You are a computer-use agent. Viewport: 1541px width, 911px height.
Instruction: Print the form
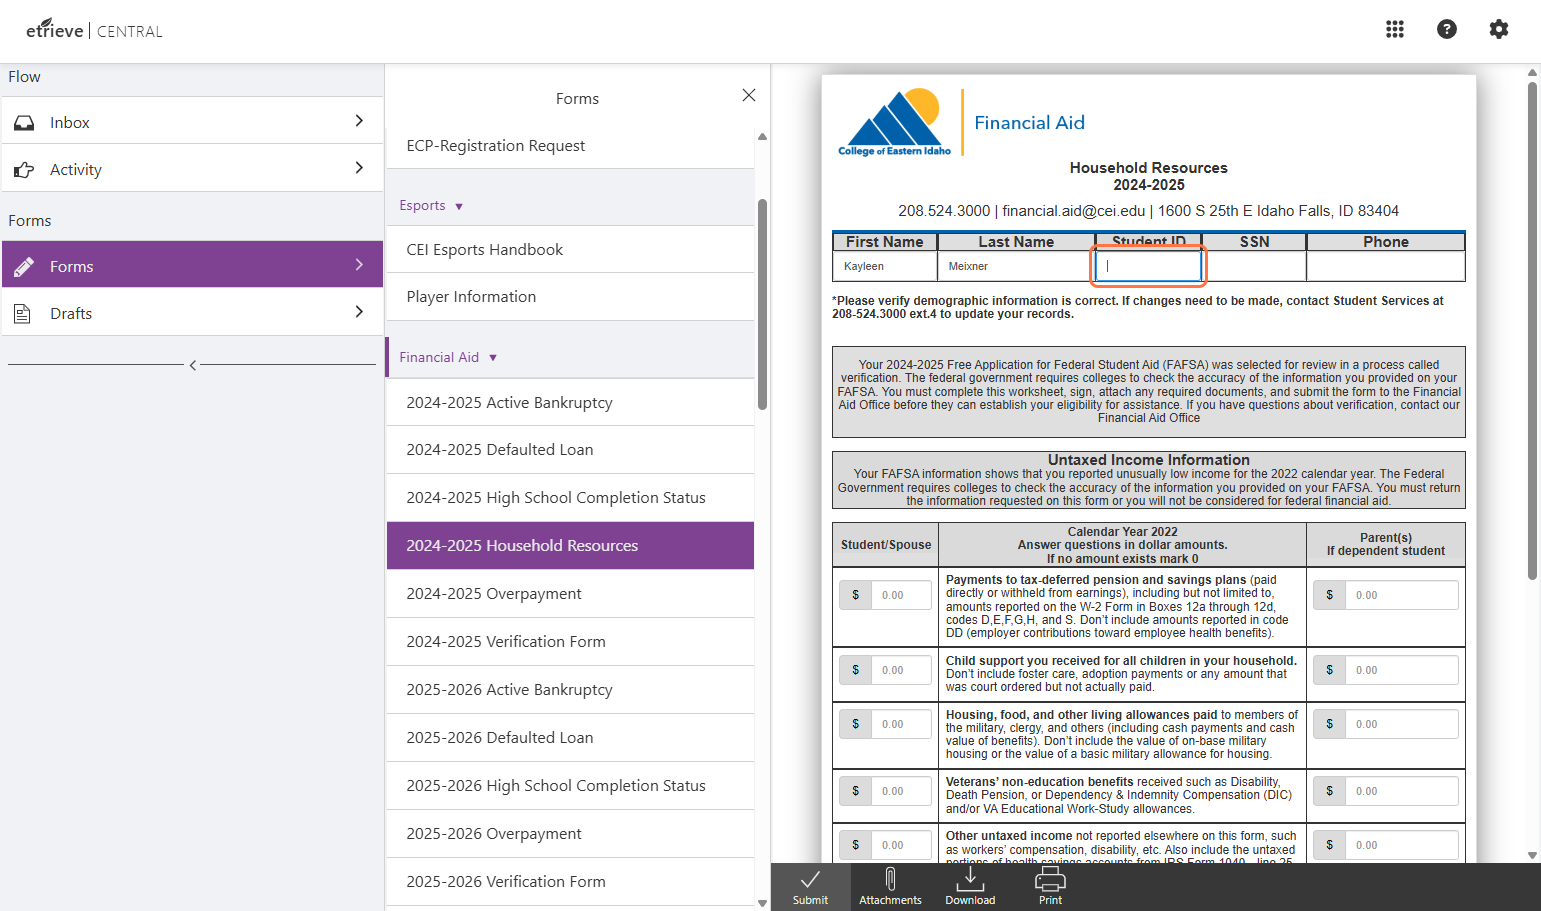[x=1050, y=887]
